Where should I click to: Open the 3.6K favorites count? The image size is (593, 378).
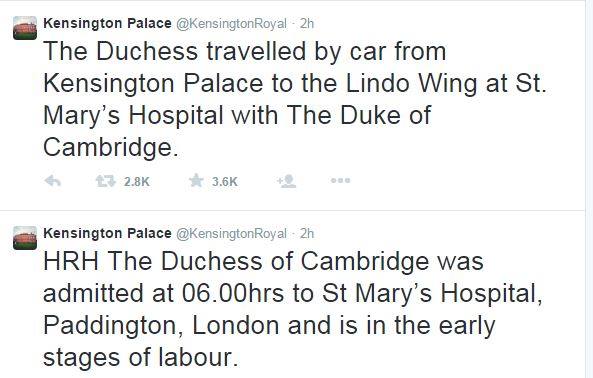click(x=225, y=182)
